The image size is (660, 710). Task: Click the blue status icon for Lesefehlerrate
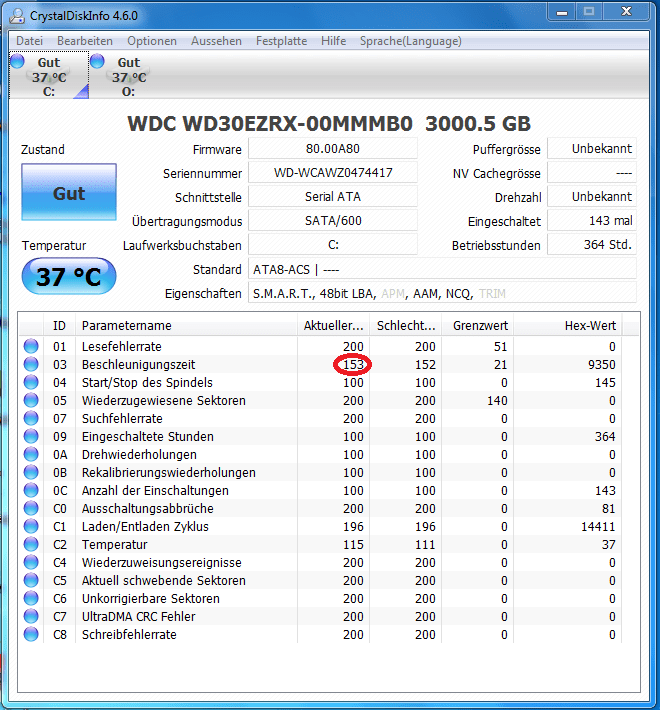coord(31,346)
